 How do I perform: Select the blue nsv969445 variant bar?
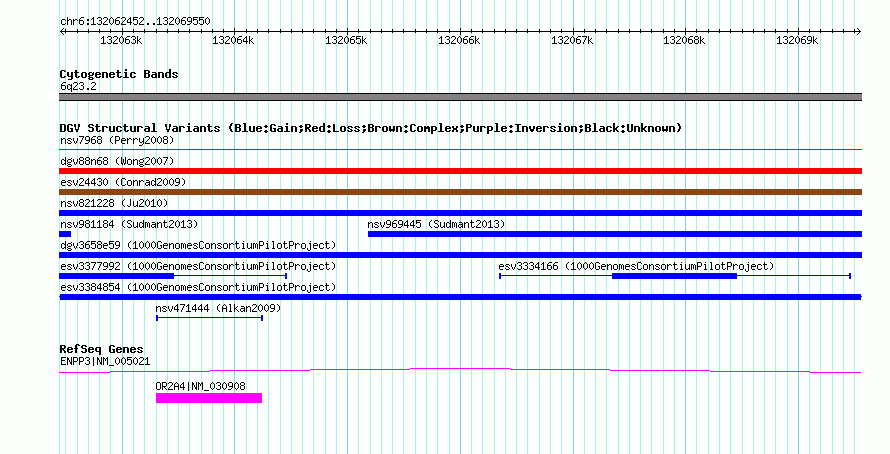pyautogui.click(x=615, y=234)
